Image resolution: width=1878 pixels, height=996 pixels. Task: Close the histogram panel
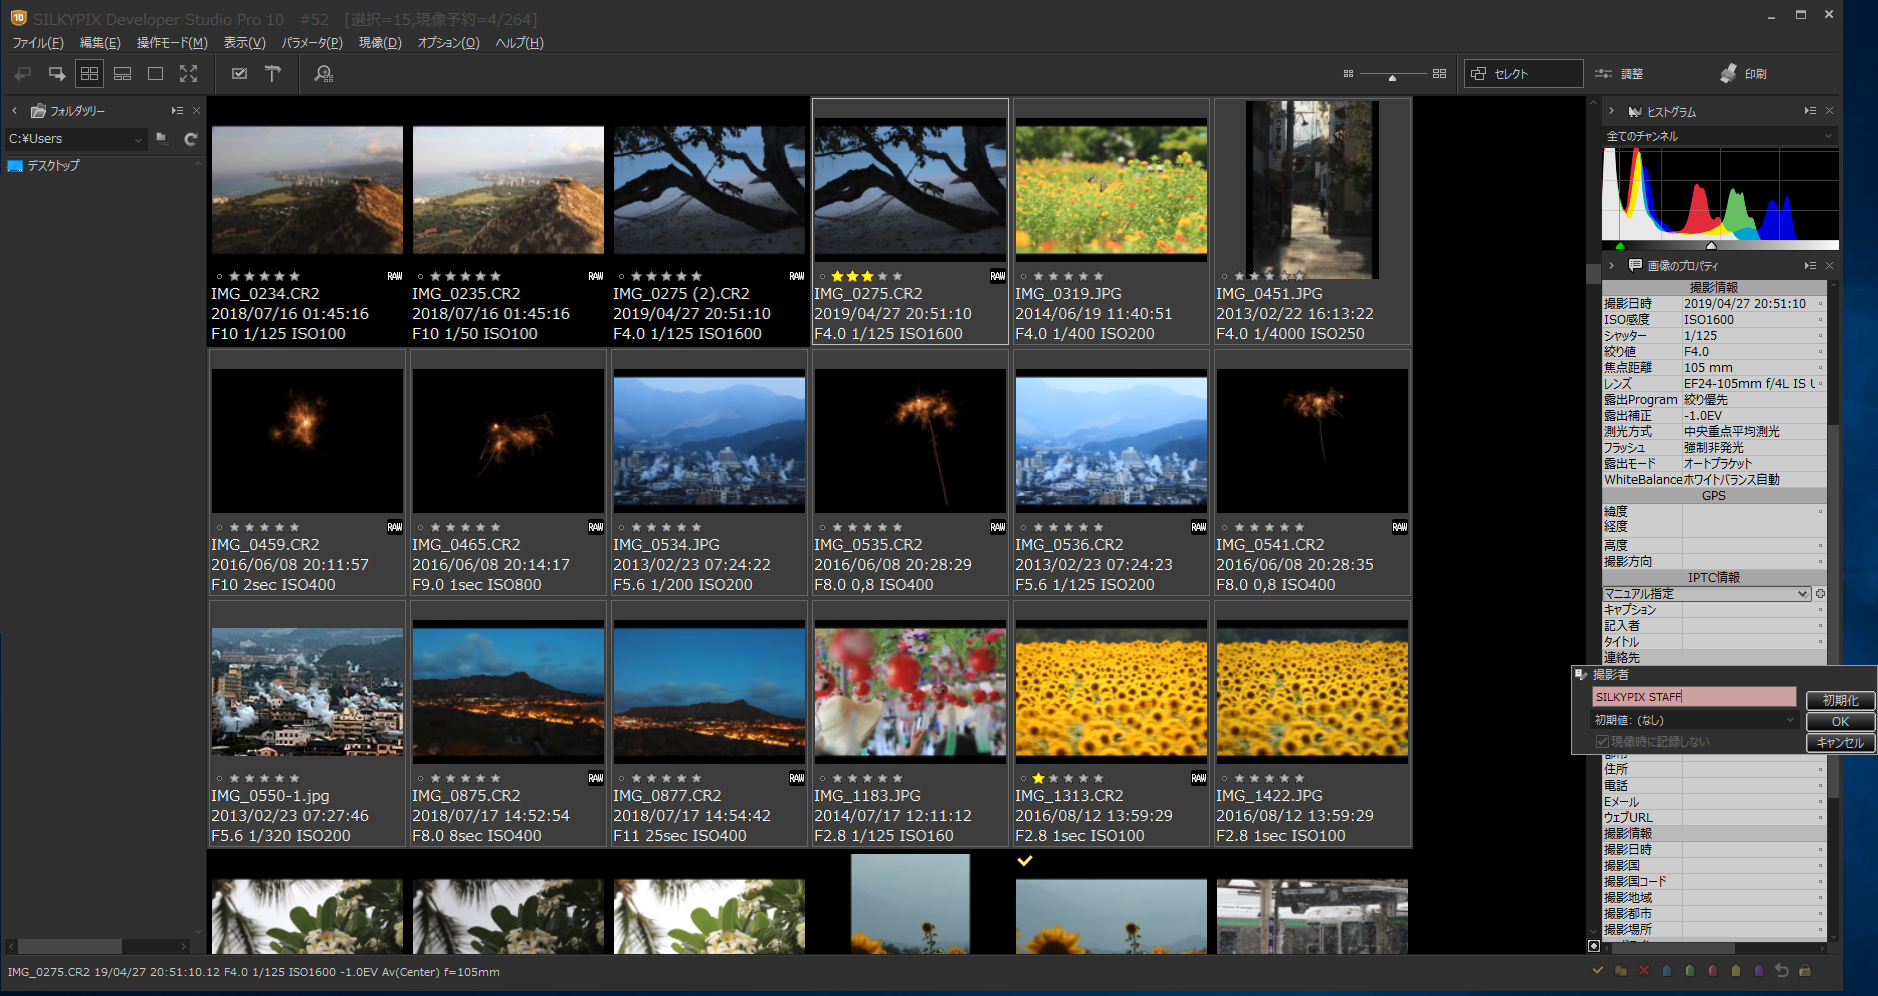click(x=1829, y=111)
